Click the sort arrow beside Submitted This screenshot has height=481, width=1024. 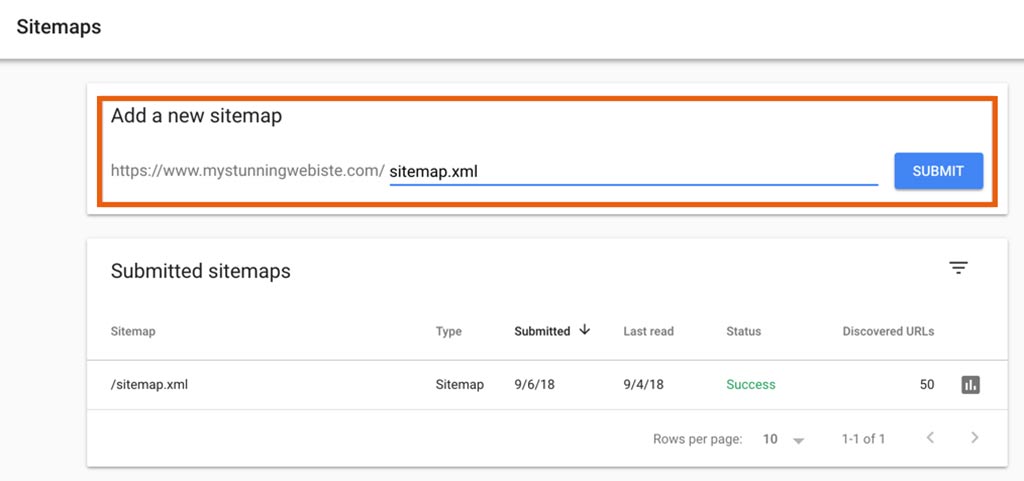coord(585,330)
